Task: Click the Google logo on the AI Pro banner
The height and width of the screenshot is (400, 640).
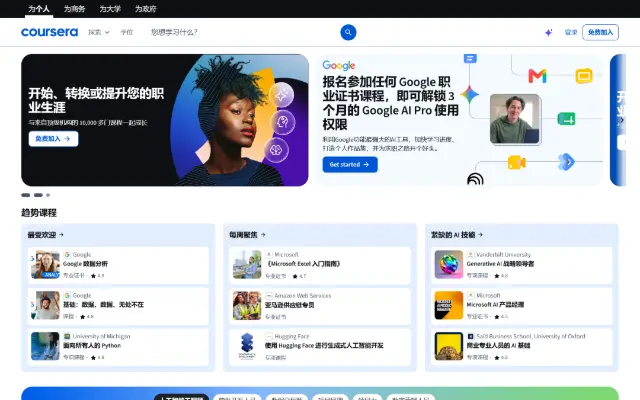Action: pos(339,65)
